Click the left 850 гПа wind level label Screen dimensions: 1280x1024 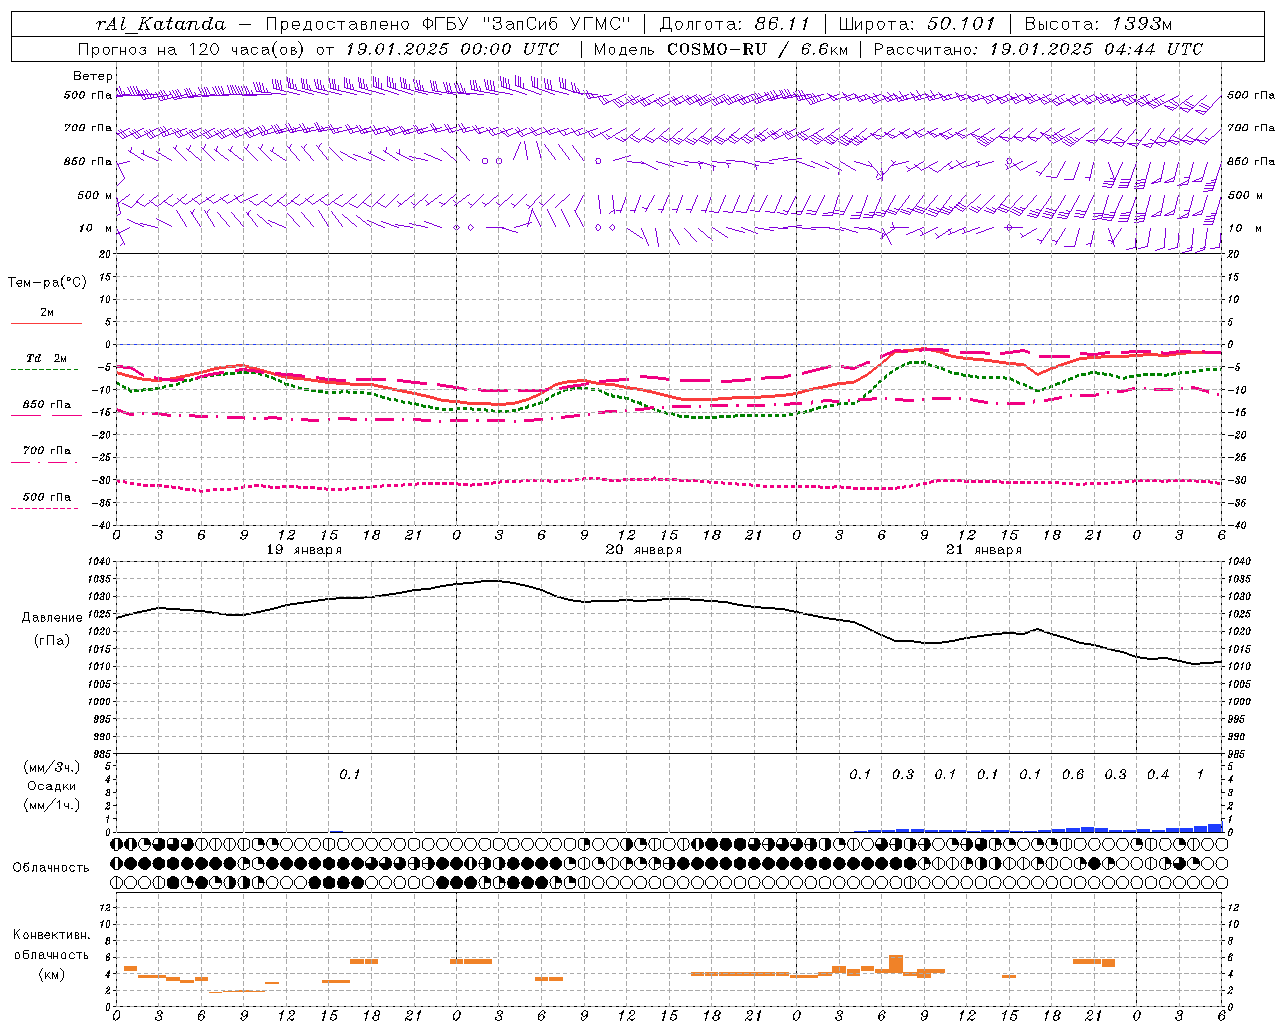point(88,161)
